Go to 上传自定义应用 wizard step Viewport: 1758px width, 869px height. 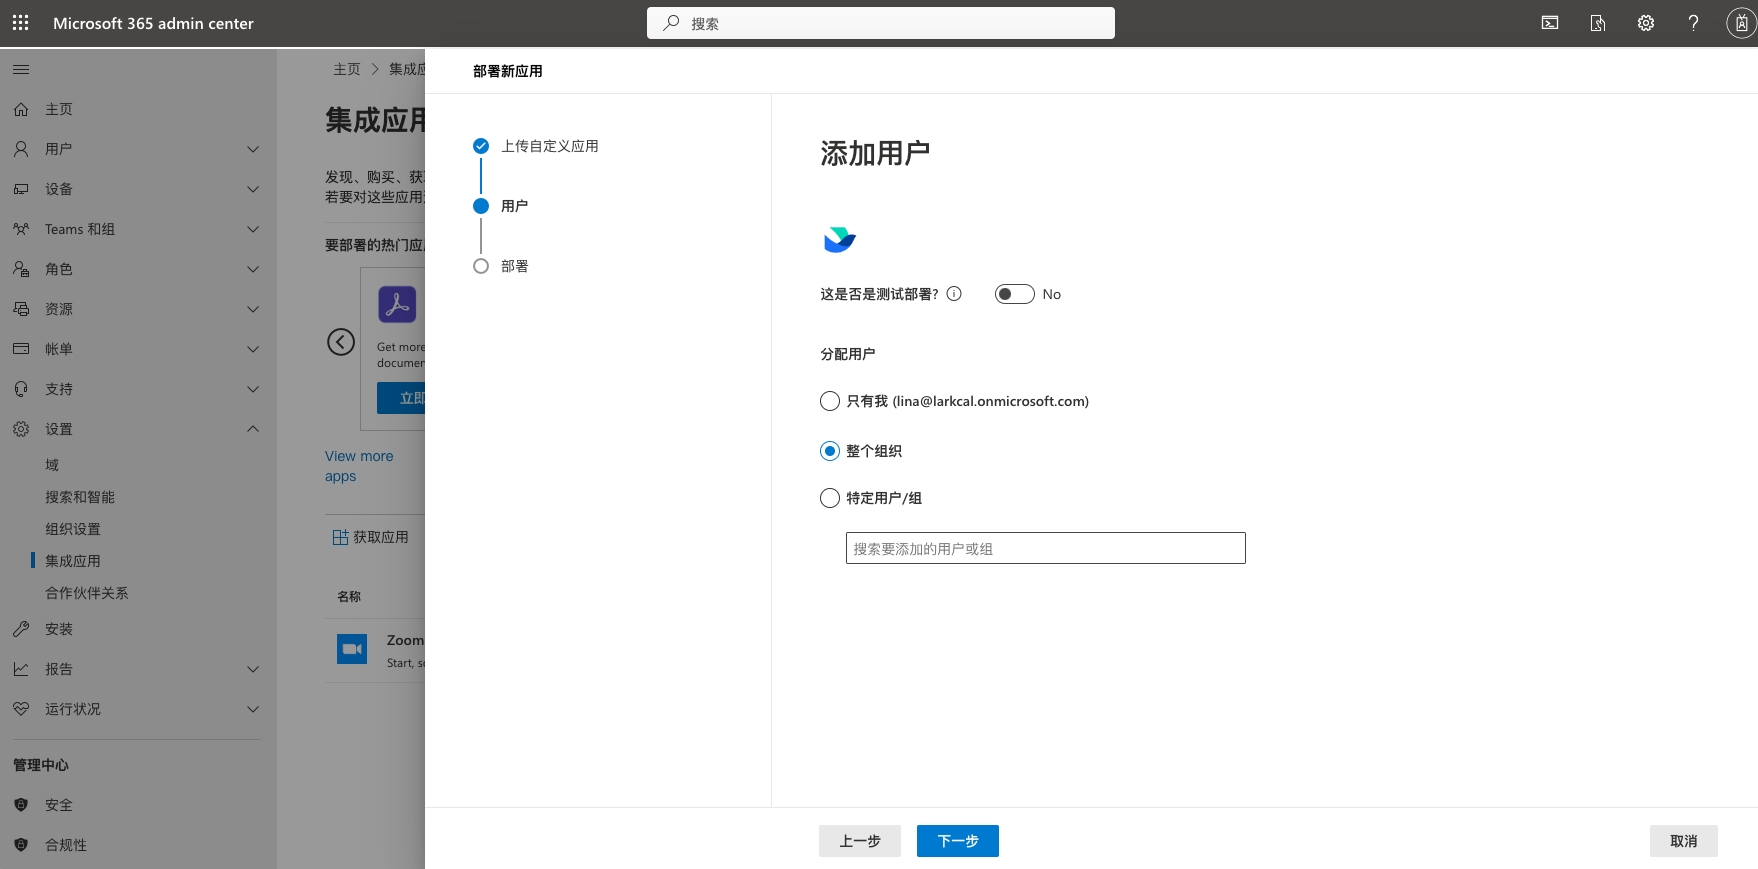(549, 146)
